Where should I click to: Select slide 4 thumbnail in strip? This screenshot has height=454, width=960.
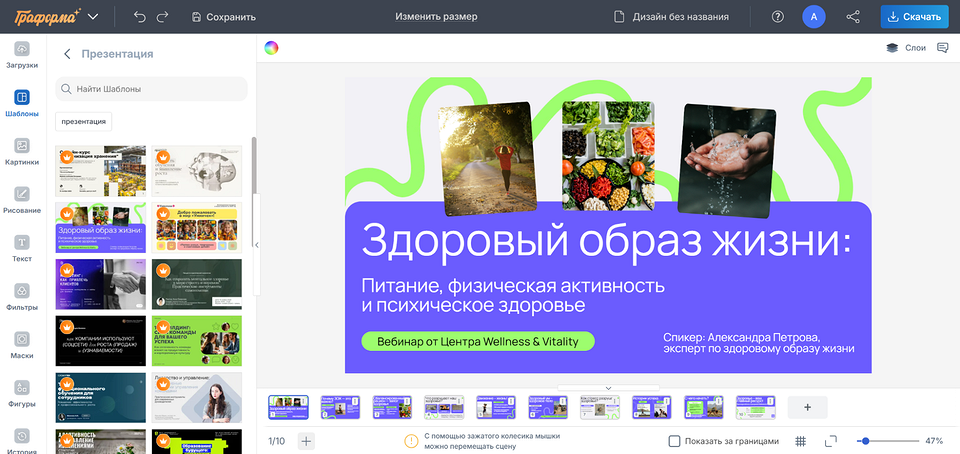tap(444, 407)
